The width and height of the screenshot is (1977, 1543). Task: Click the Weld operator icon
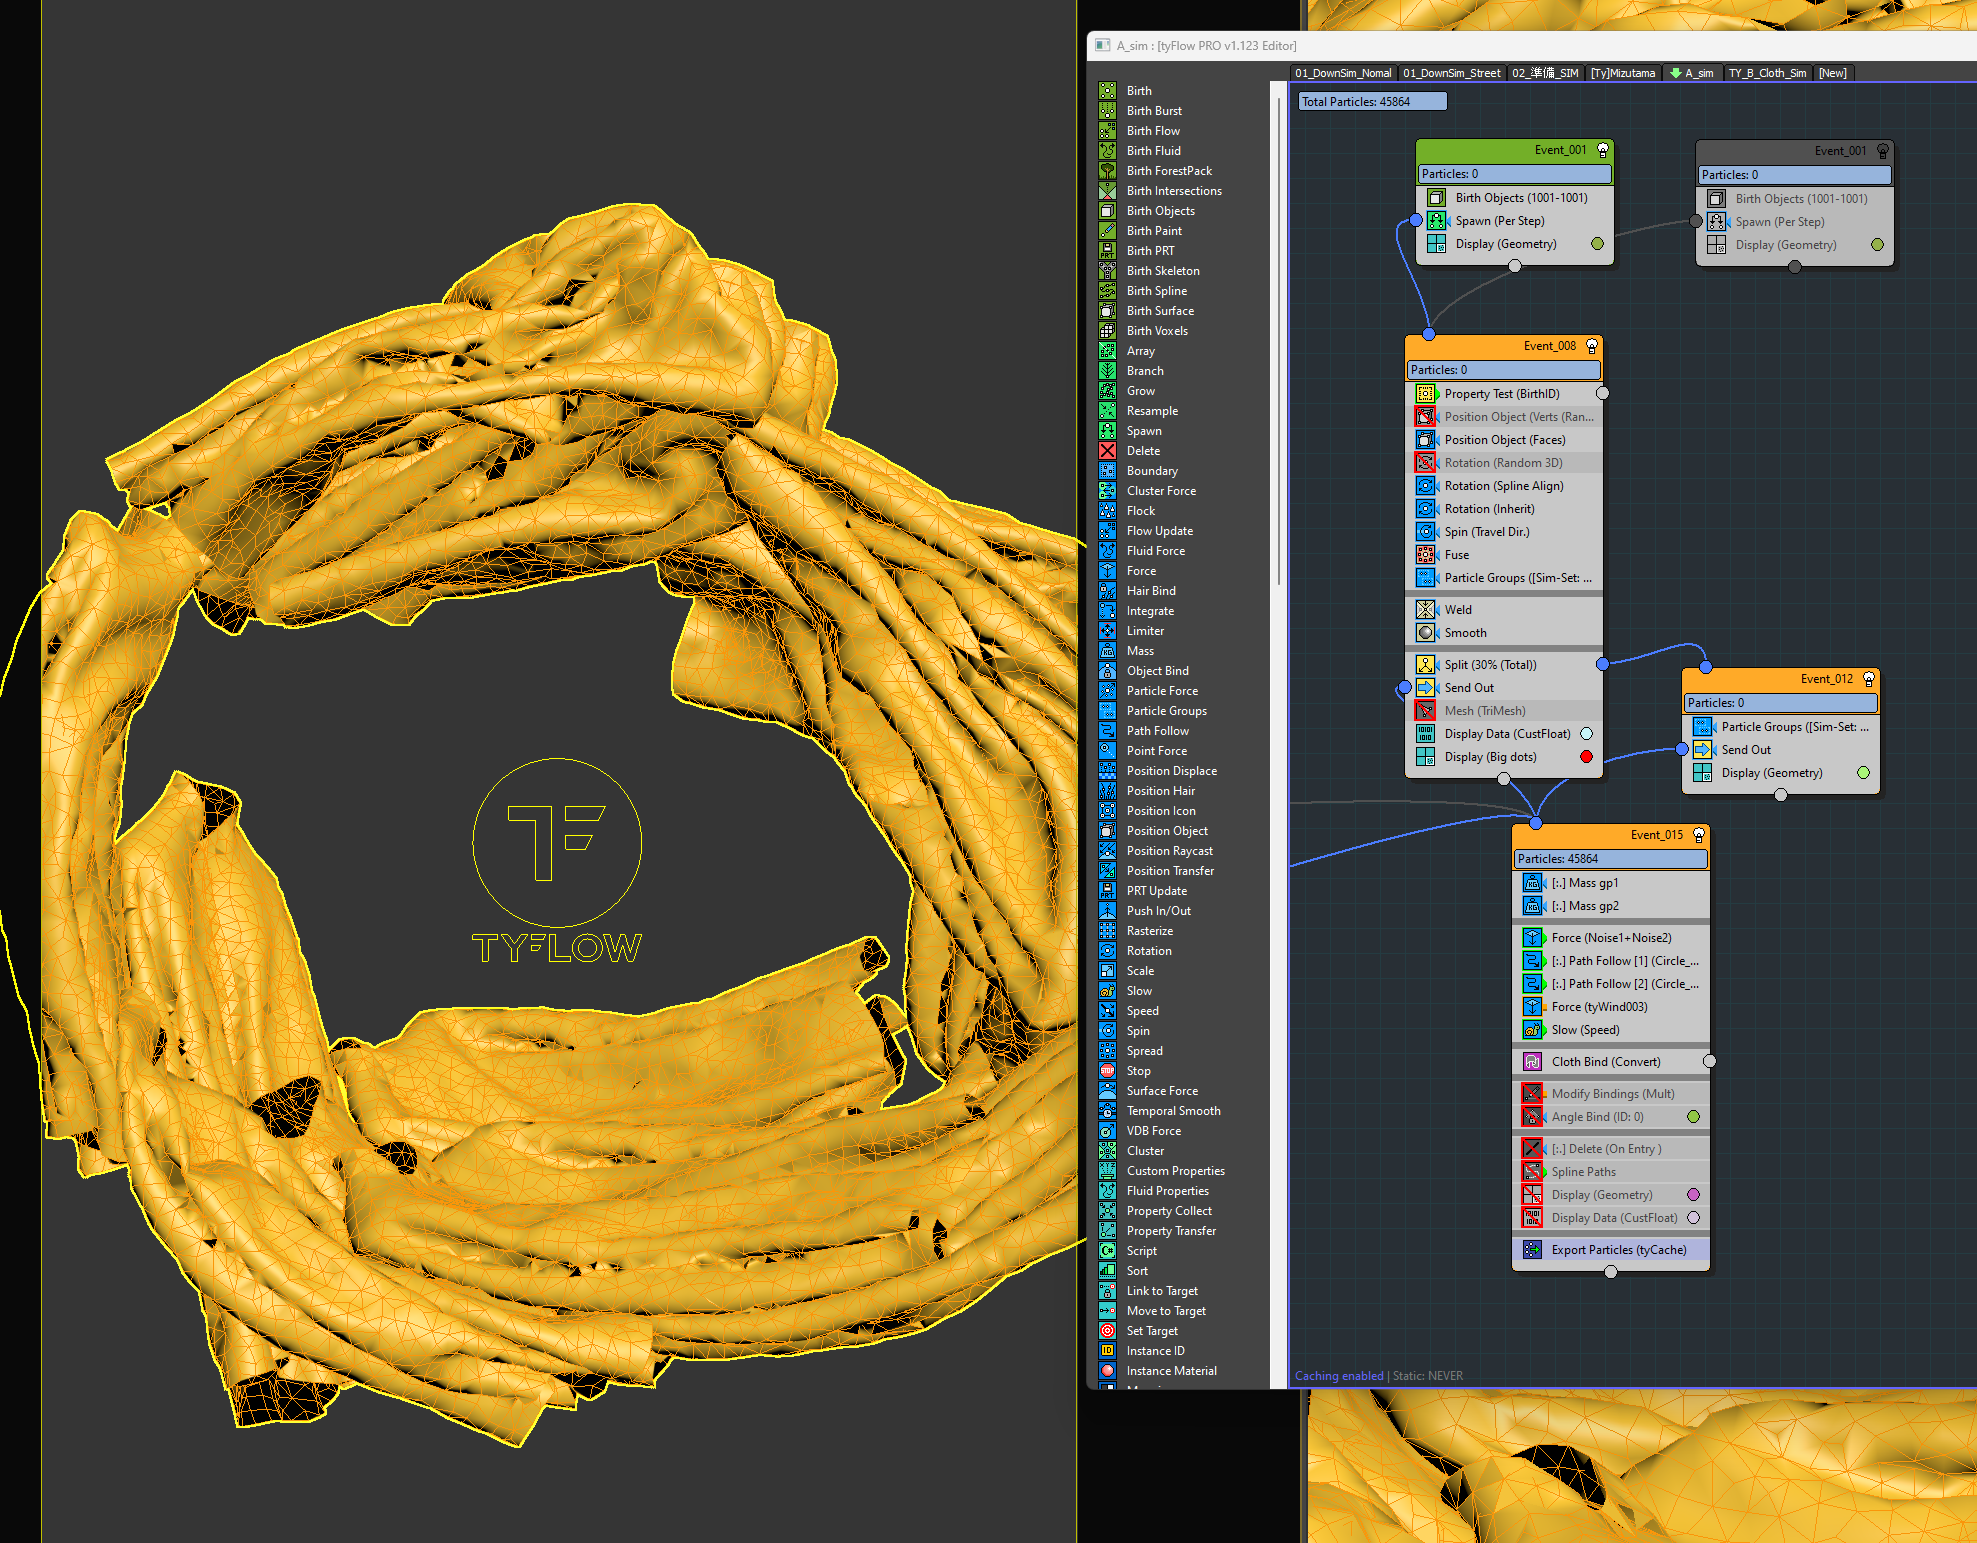1425,610
